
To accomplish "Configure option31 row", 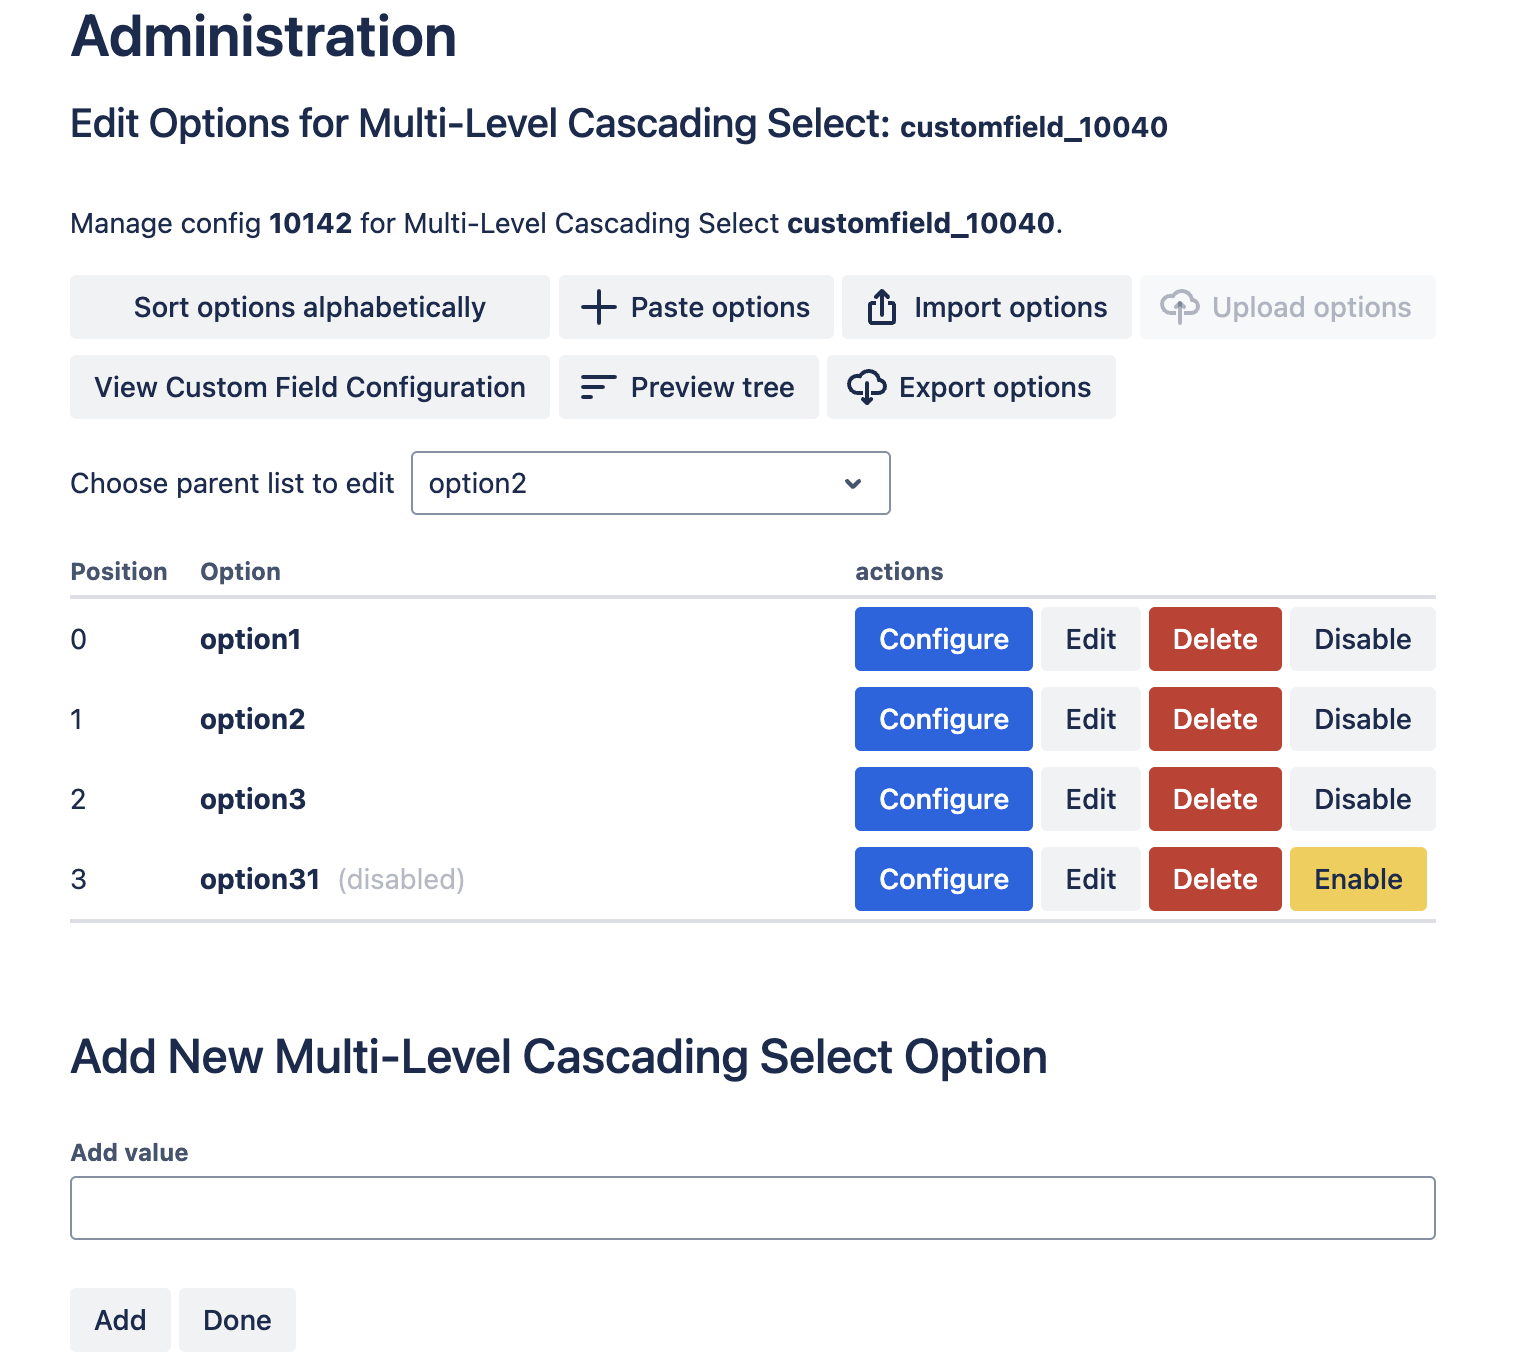I will click(943, 879).
